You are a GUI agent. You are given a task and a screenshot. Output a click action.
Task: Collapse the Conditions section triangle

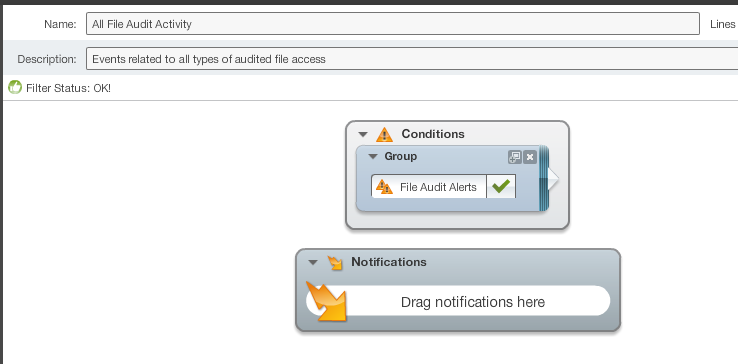pos(362,134)
